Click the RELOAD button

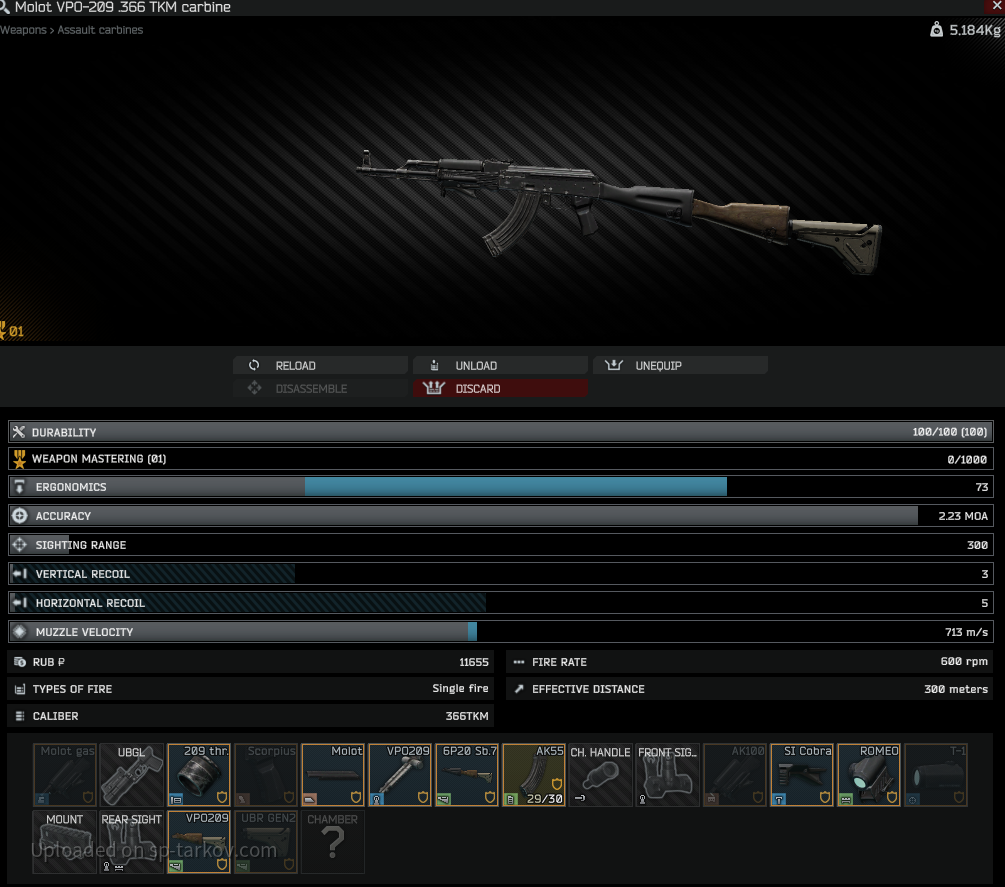pyautogui.click(x=320, y=365)
